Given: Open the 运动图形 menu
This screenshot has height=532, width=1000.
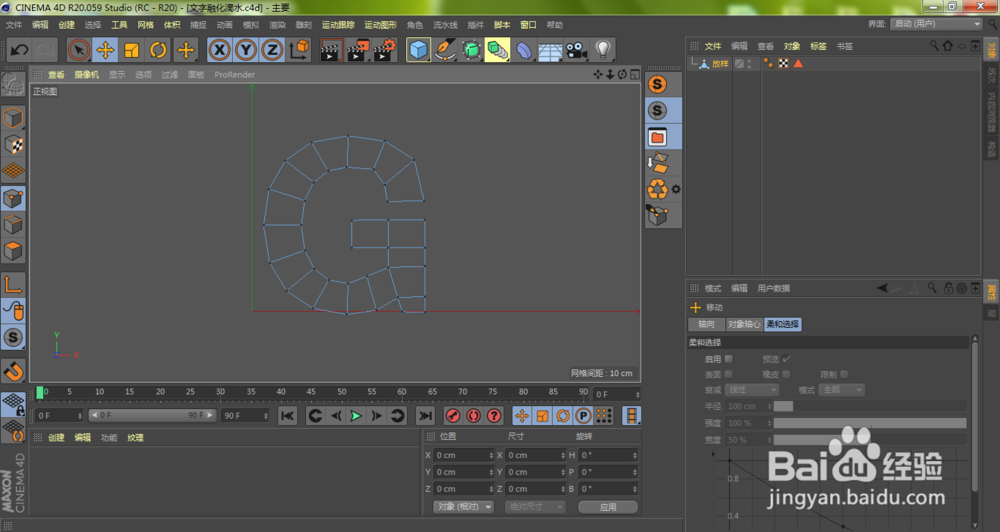Looking at the screenshot, I should [379, 24].
